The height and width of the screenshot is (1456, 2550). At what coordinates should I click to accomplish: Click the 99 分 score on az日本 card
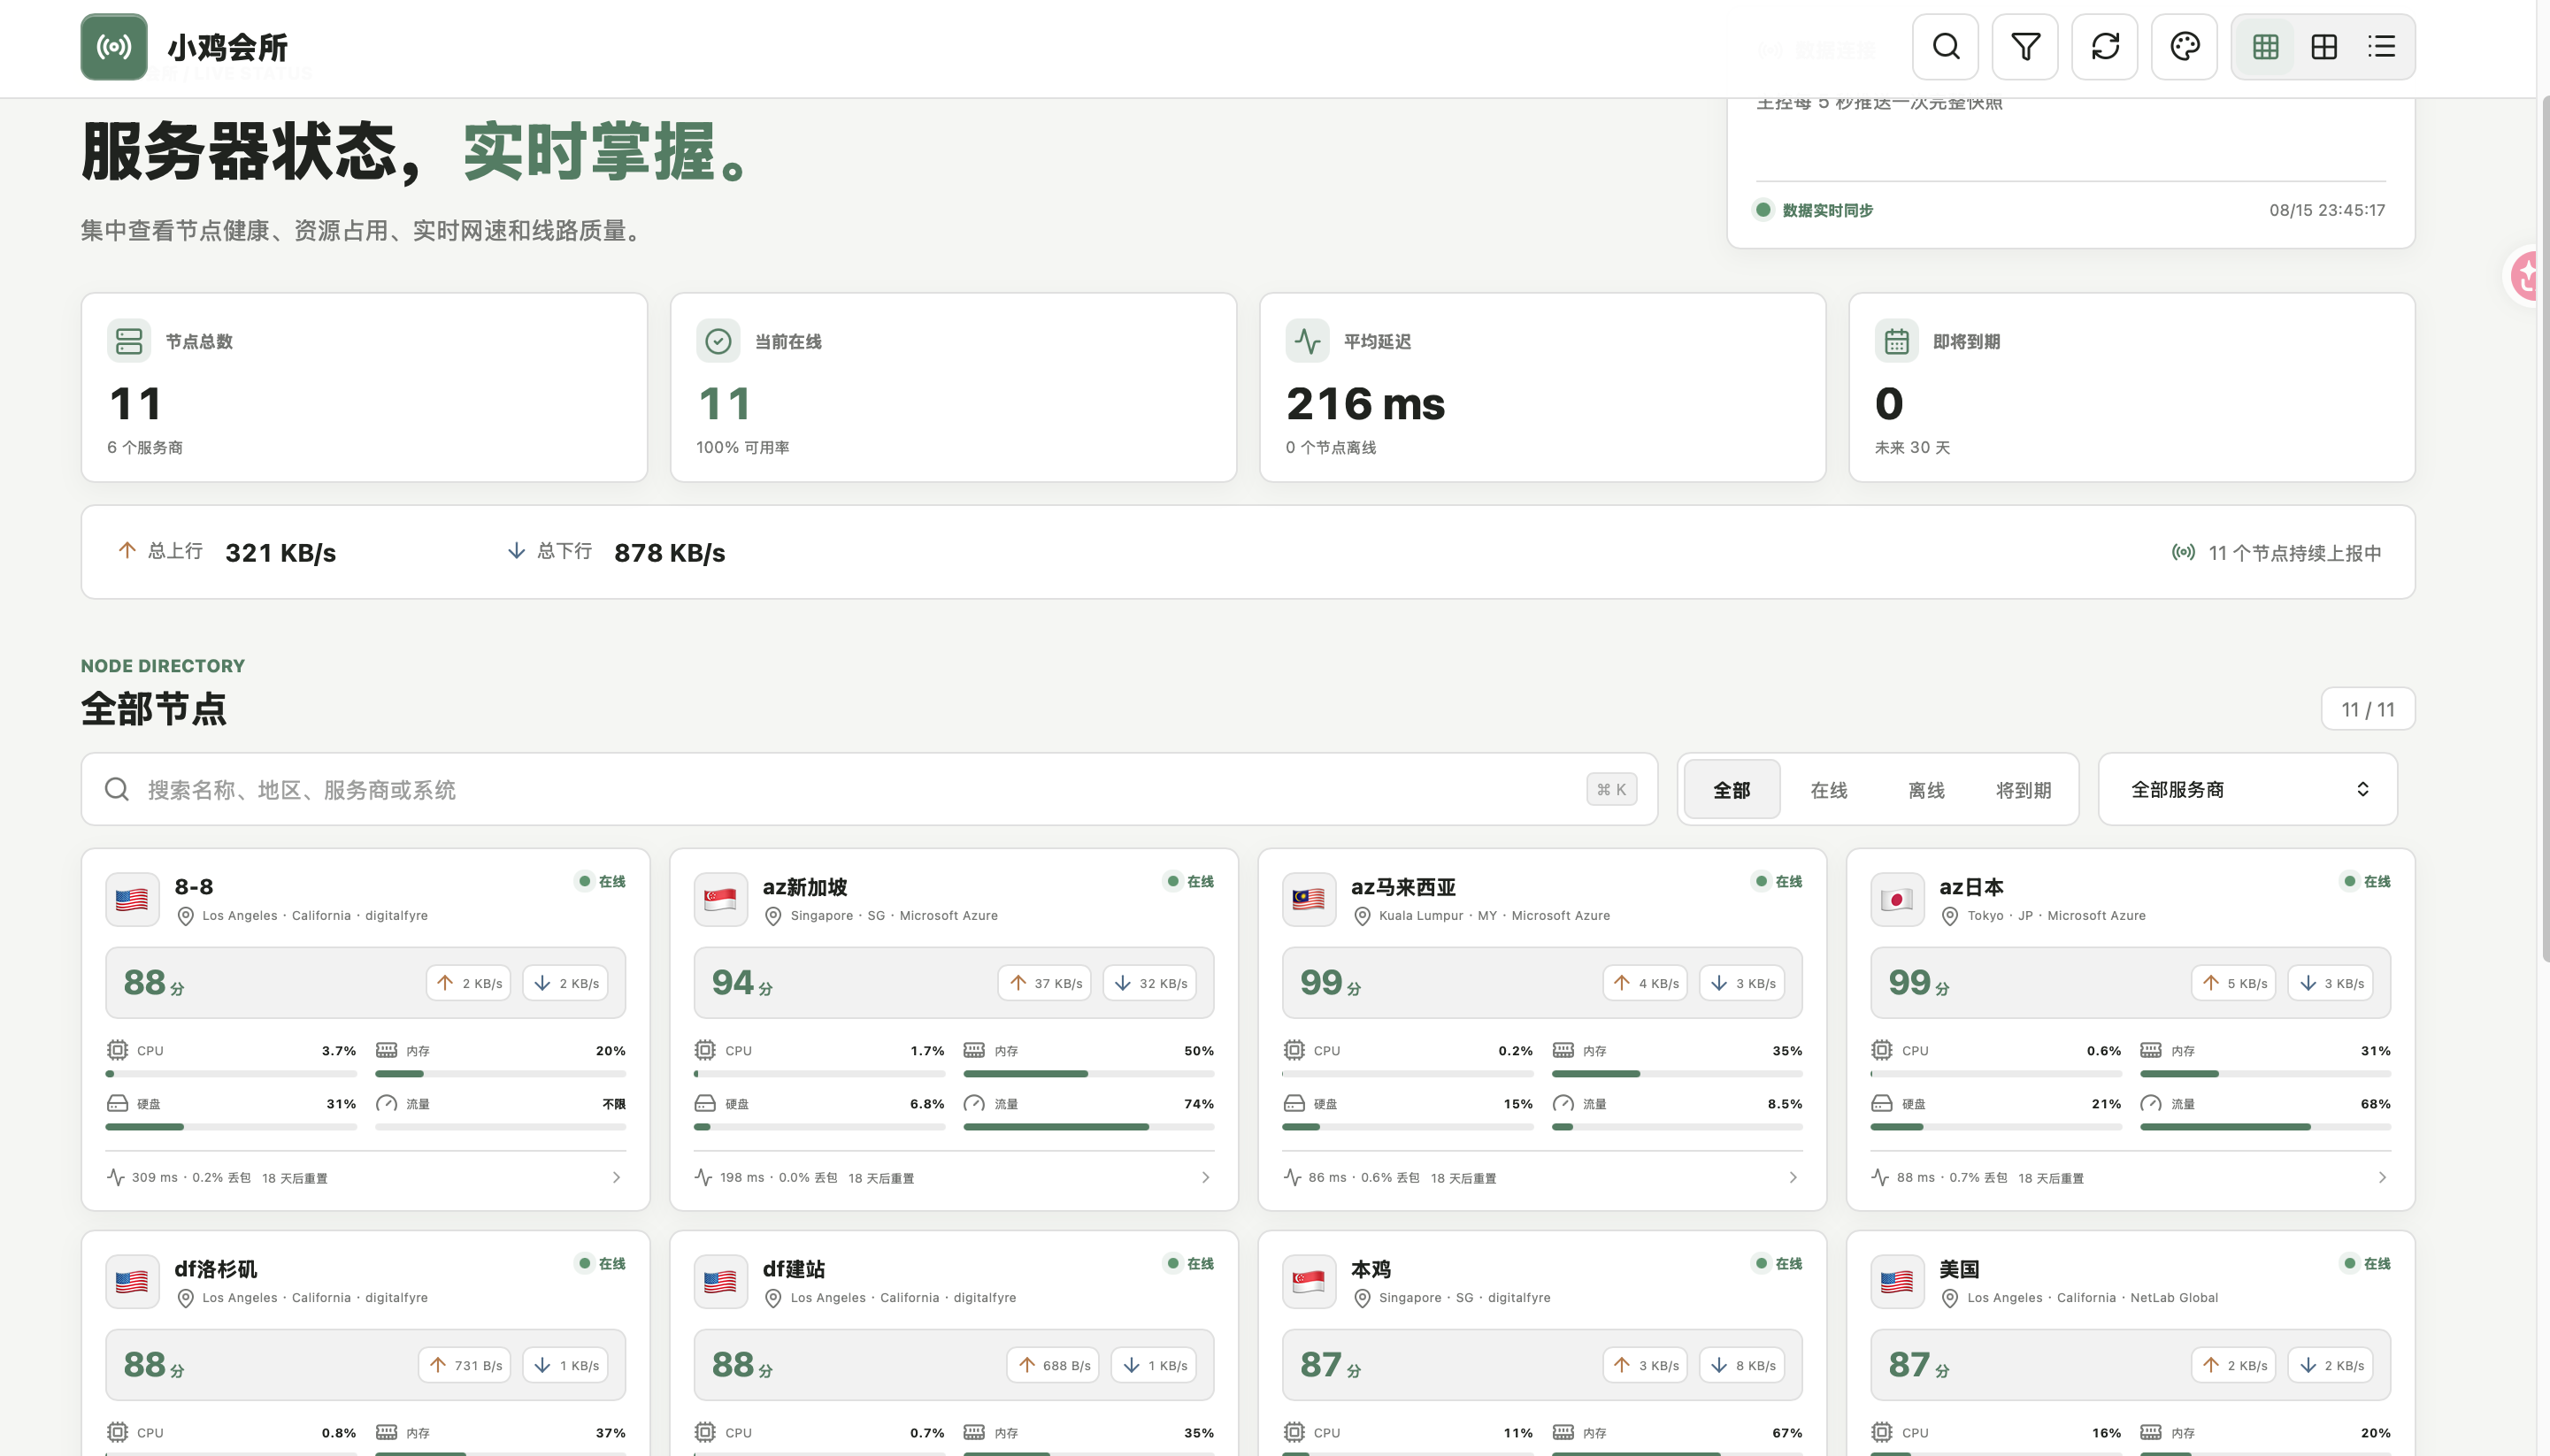click(1918, 983)
